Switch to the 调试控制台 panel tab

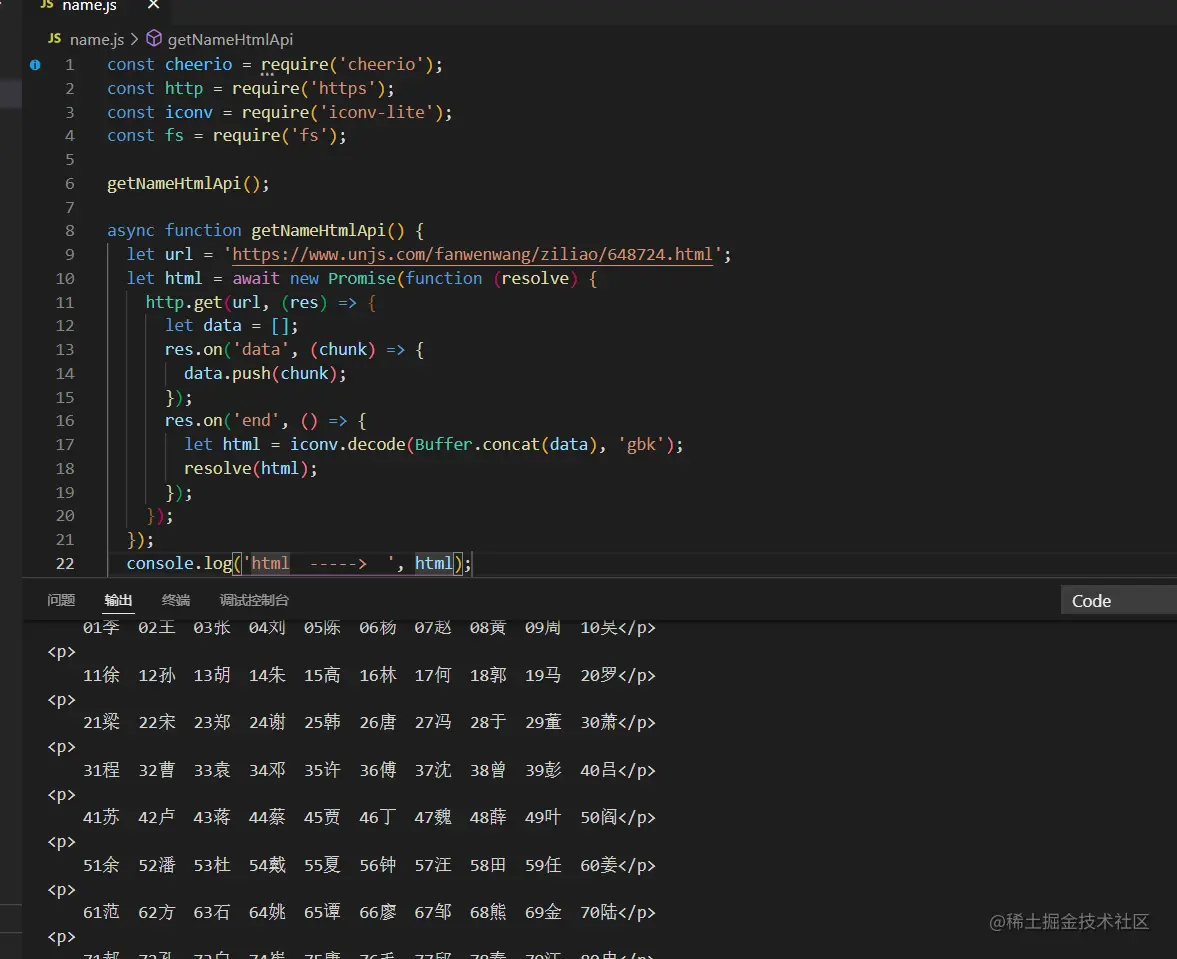(254, 600)
